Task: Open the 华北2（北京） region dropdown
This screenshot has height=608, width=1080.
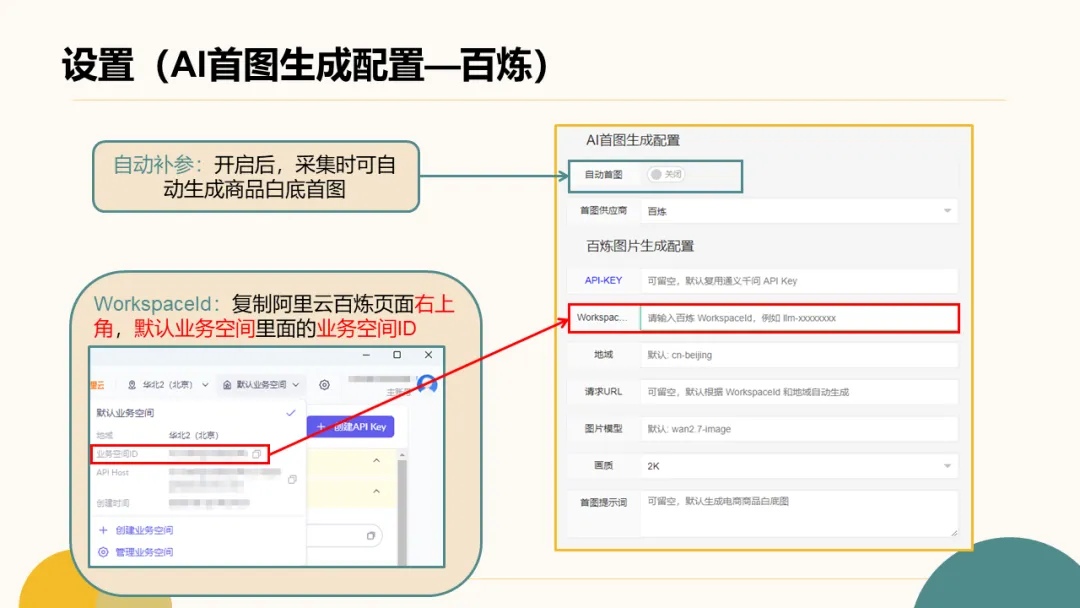Action: pos(168,385)
